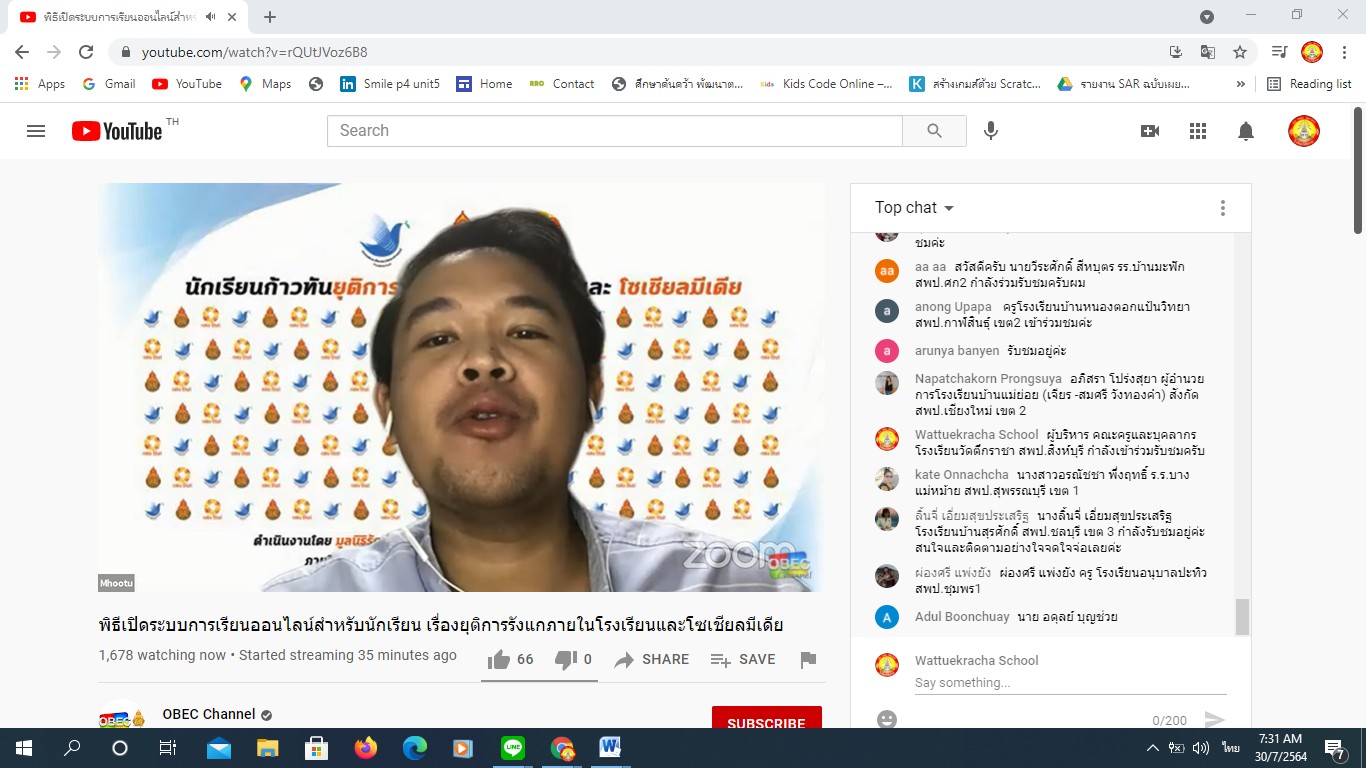
Task: Click chat author kate Onnachcha
Action: click(x=961, y=474)
